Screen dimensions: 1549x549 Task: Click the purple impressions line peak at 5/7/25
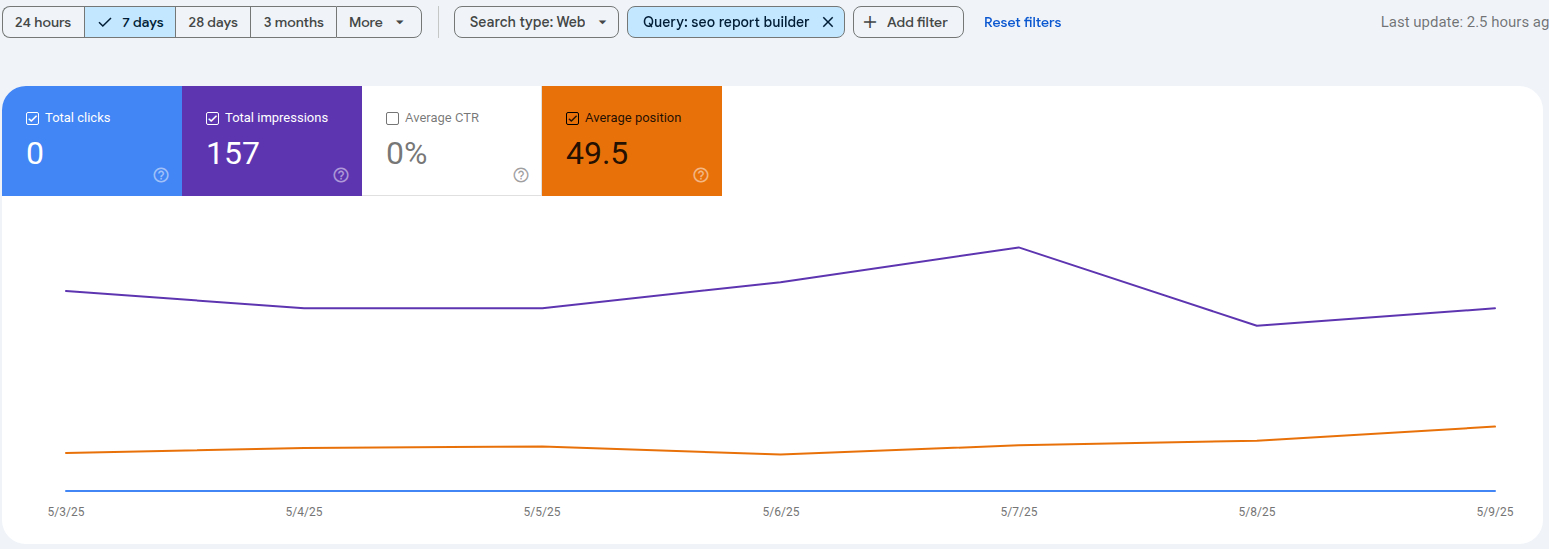click(x=1019, y=247)
